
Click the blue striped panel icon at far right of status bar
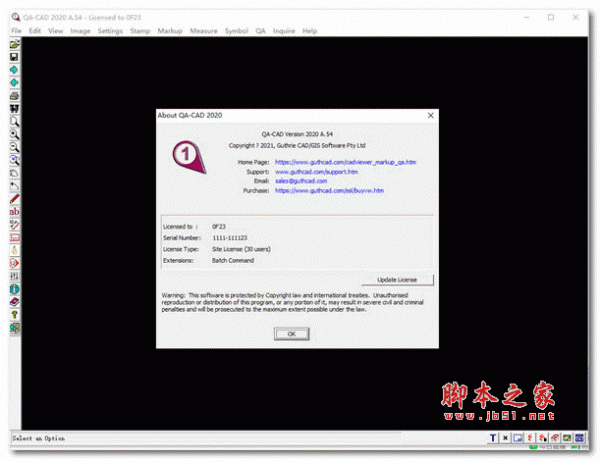point(580,438)
